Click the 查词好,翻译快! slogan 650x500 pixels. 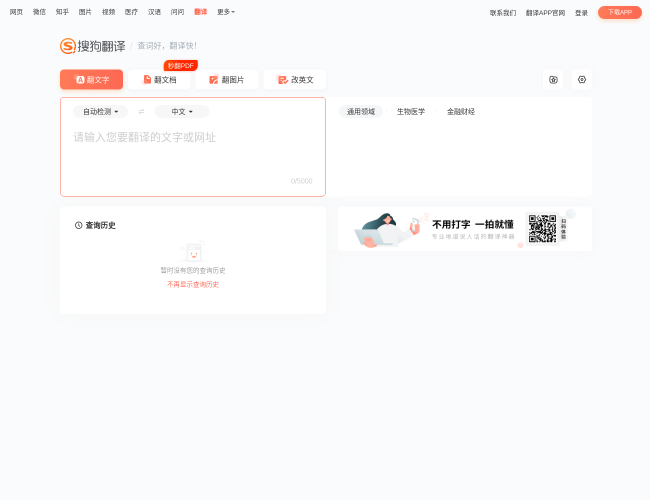167,46
